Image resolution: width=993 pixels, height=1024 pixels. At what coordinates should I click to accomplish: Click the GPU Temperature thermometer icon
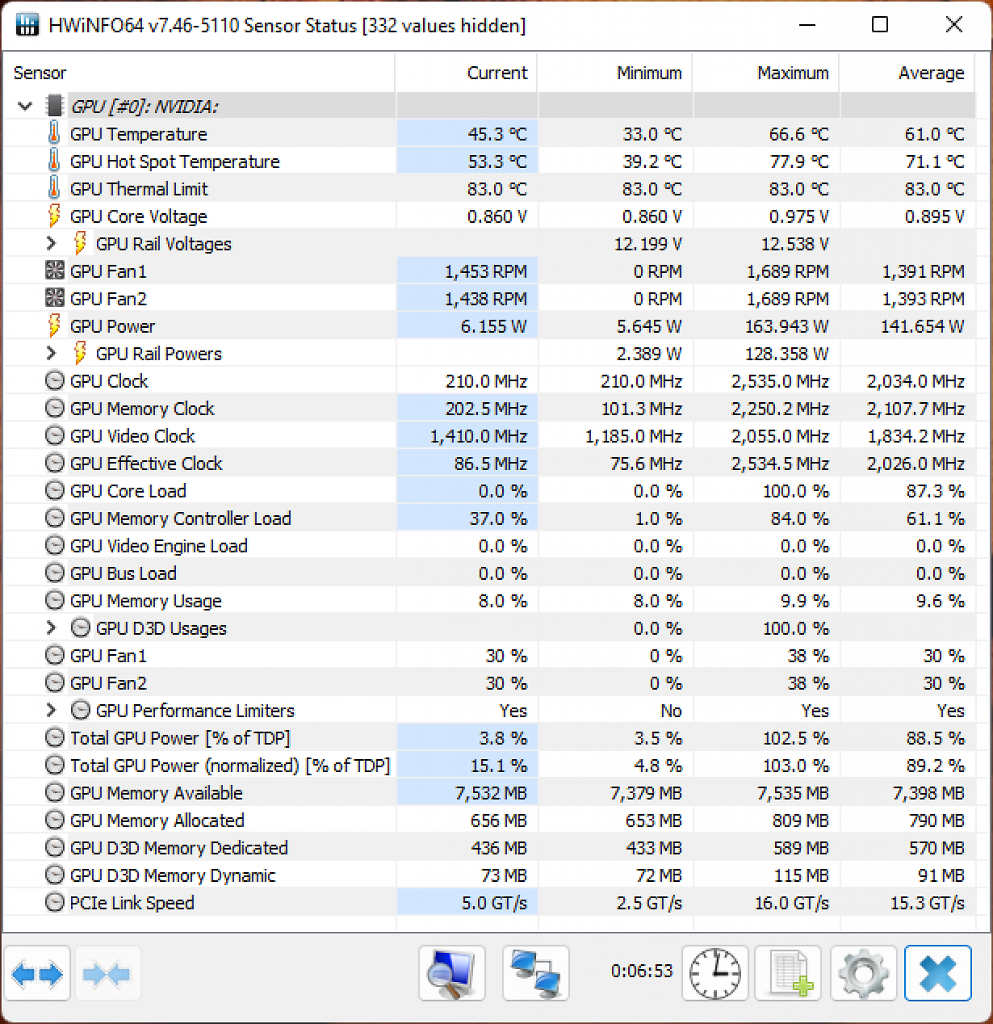[x=54, y=133]
